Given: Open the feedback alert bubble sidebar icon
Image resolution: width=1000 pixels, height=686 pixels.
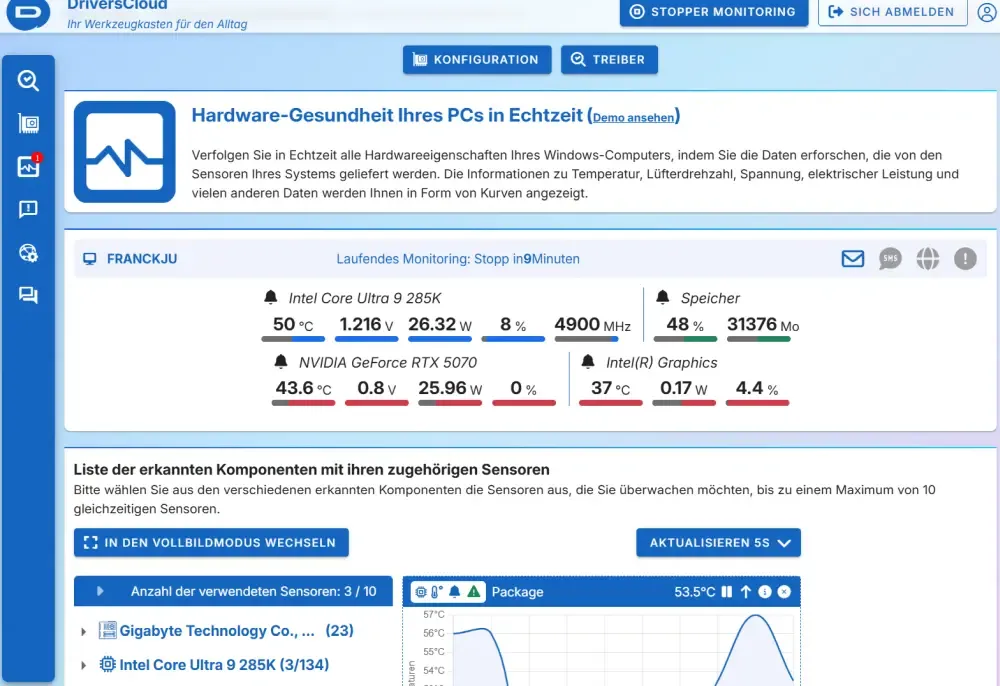Looking at the screenshot, I should 28,209.
